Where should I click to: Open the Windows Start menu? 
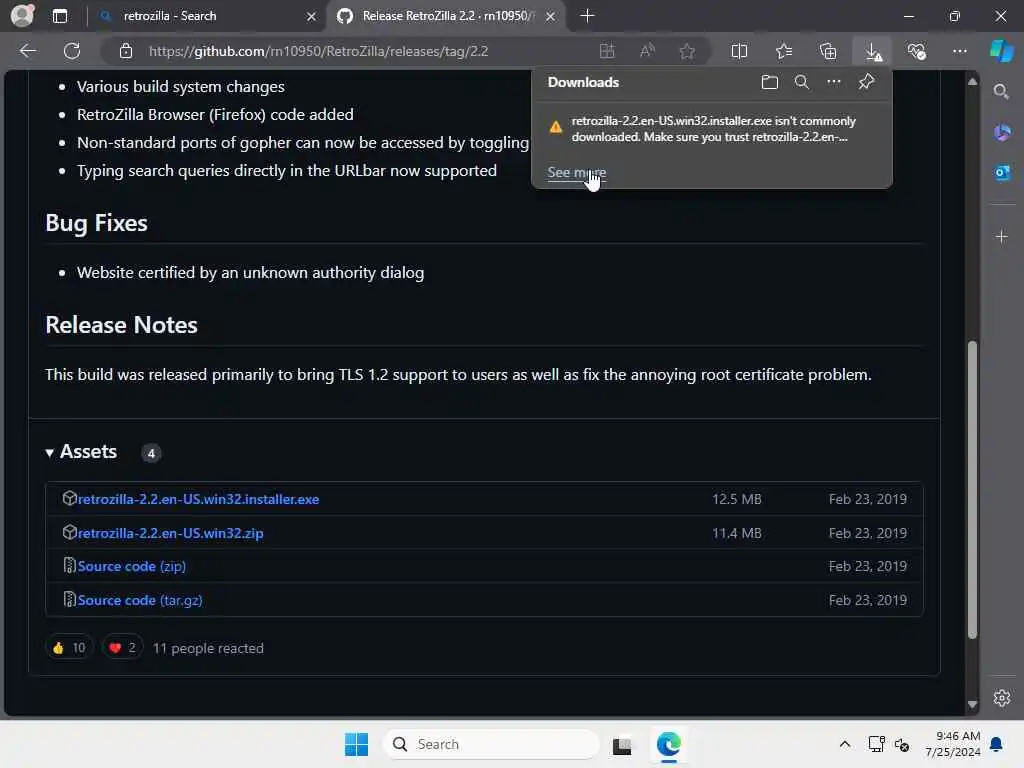tap(357, 744)
